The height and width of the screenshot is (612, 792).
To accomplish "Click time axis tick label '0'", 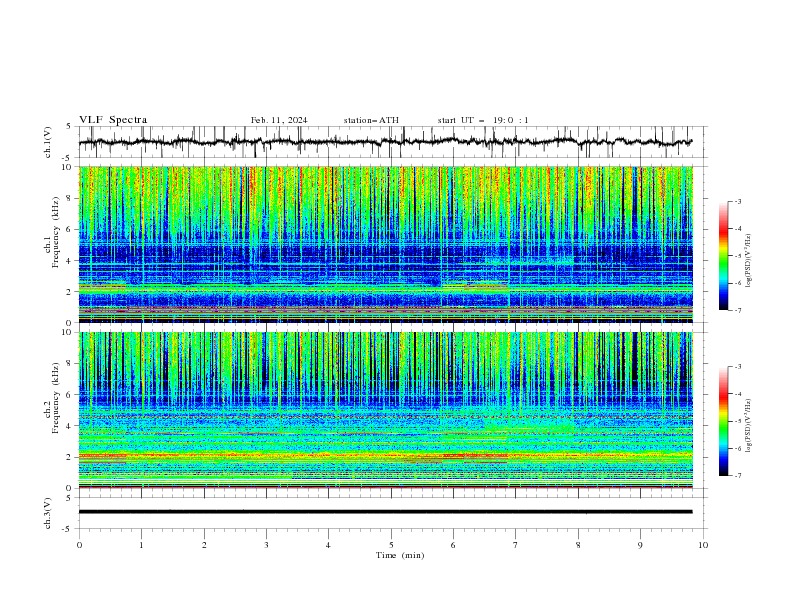I will point(79,545).
